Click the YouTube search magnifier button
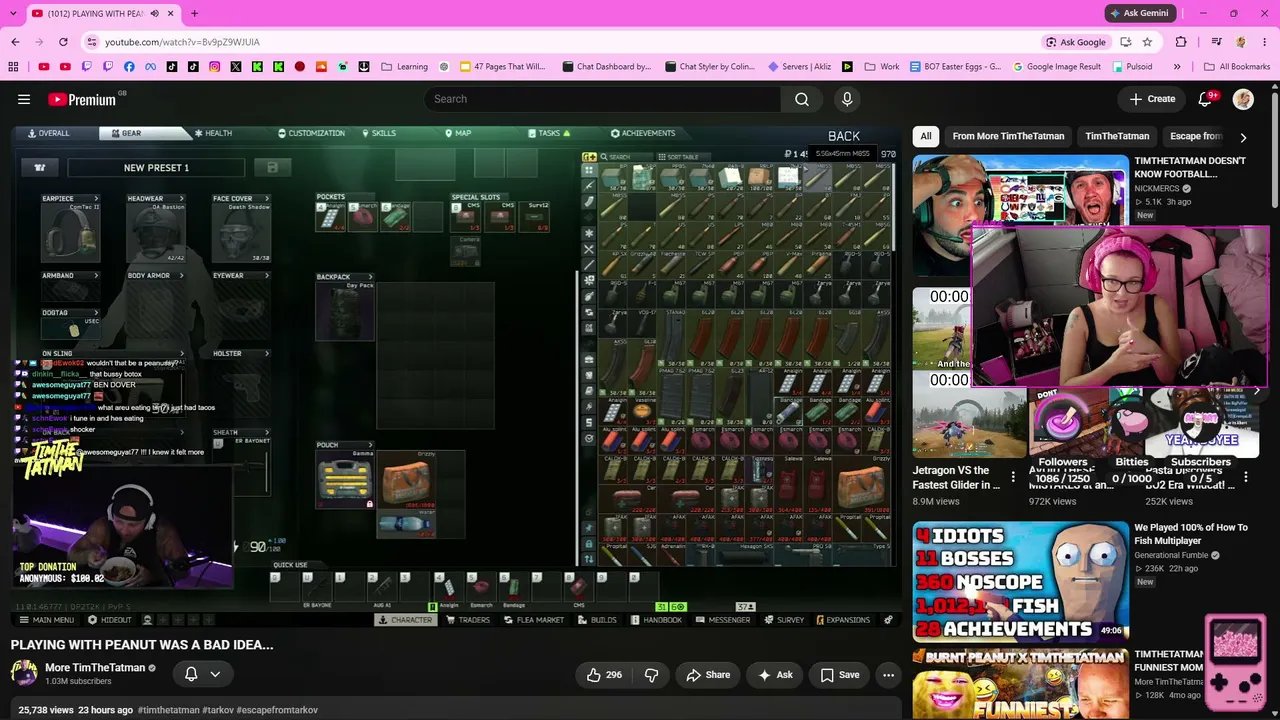1280x720 pixels. [x=801, y=99]
